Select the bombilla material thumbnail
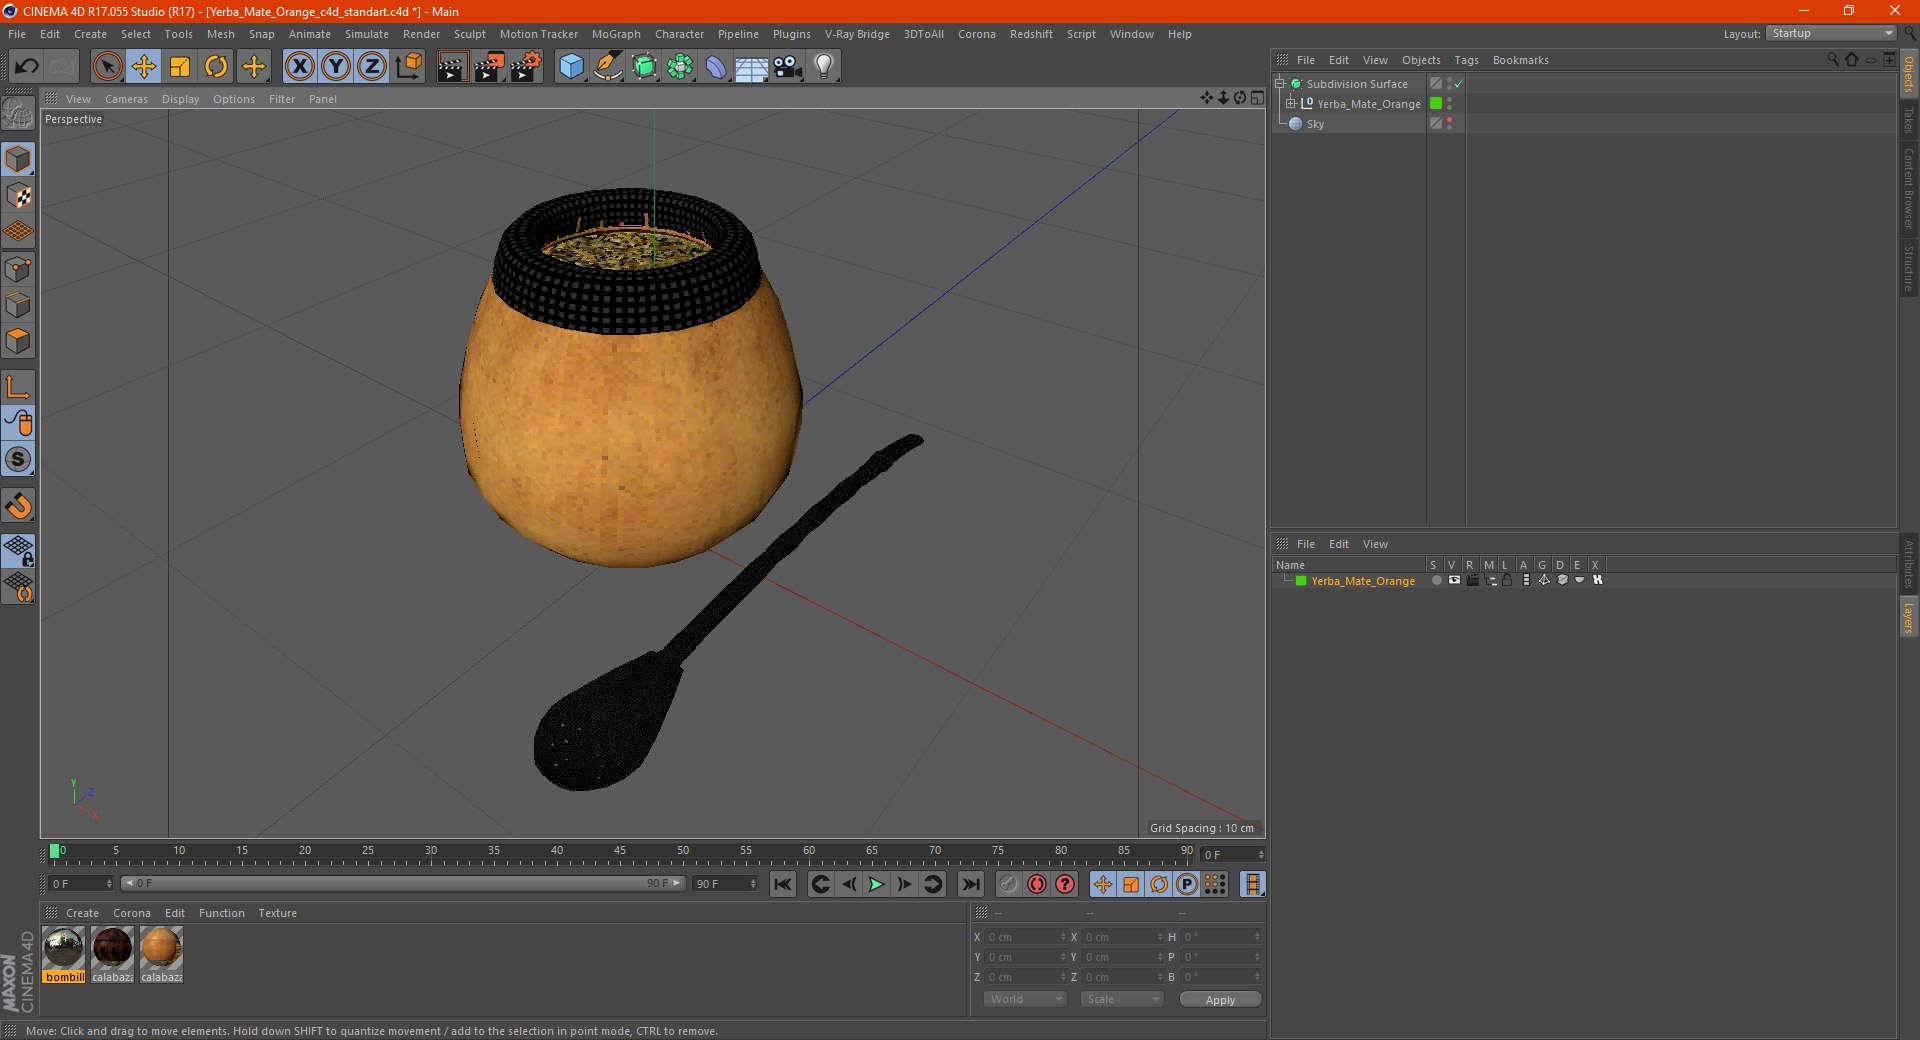 click(x=64, y=954)
